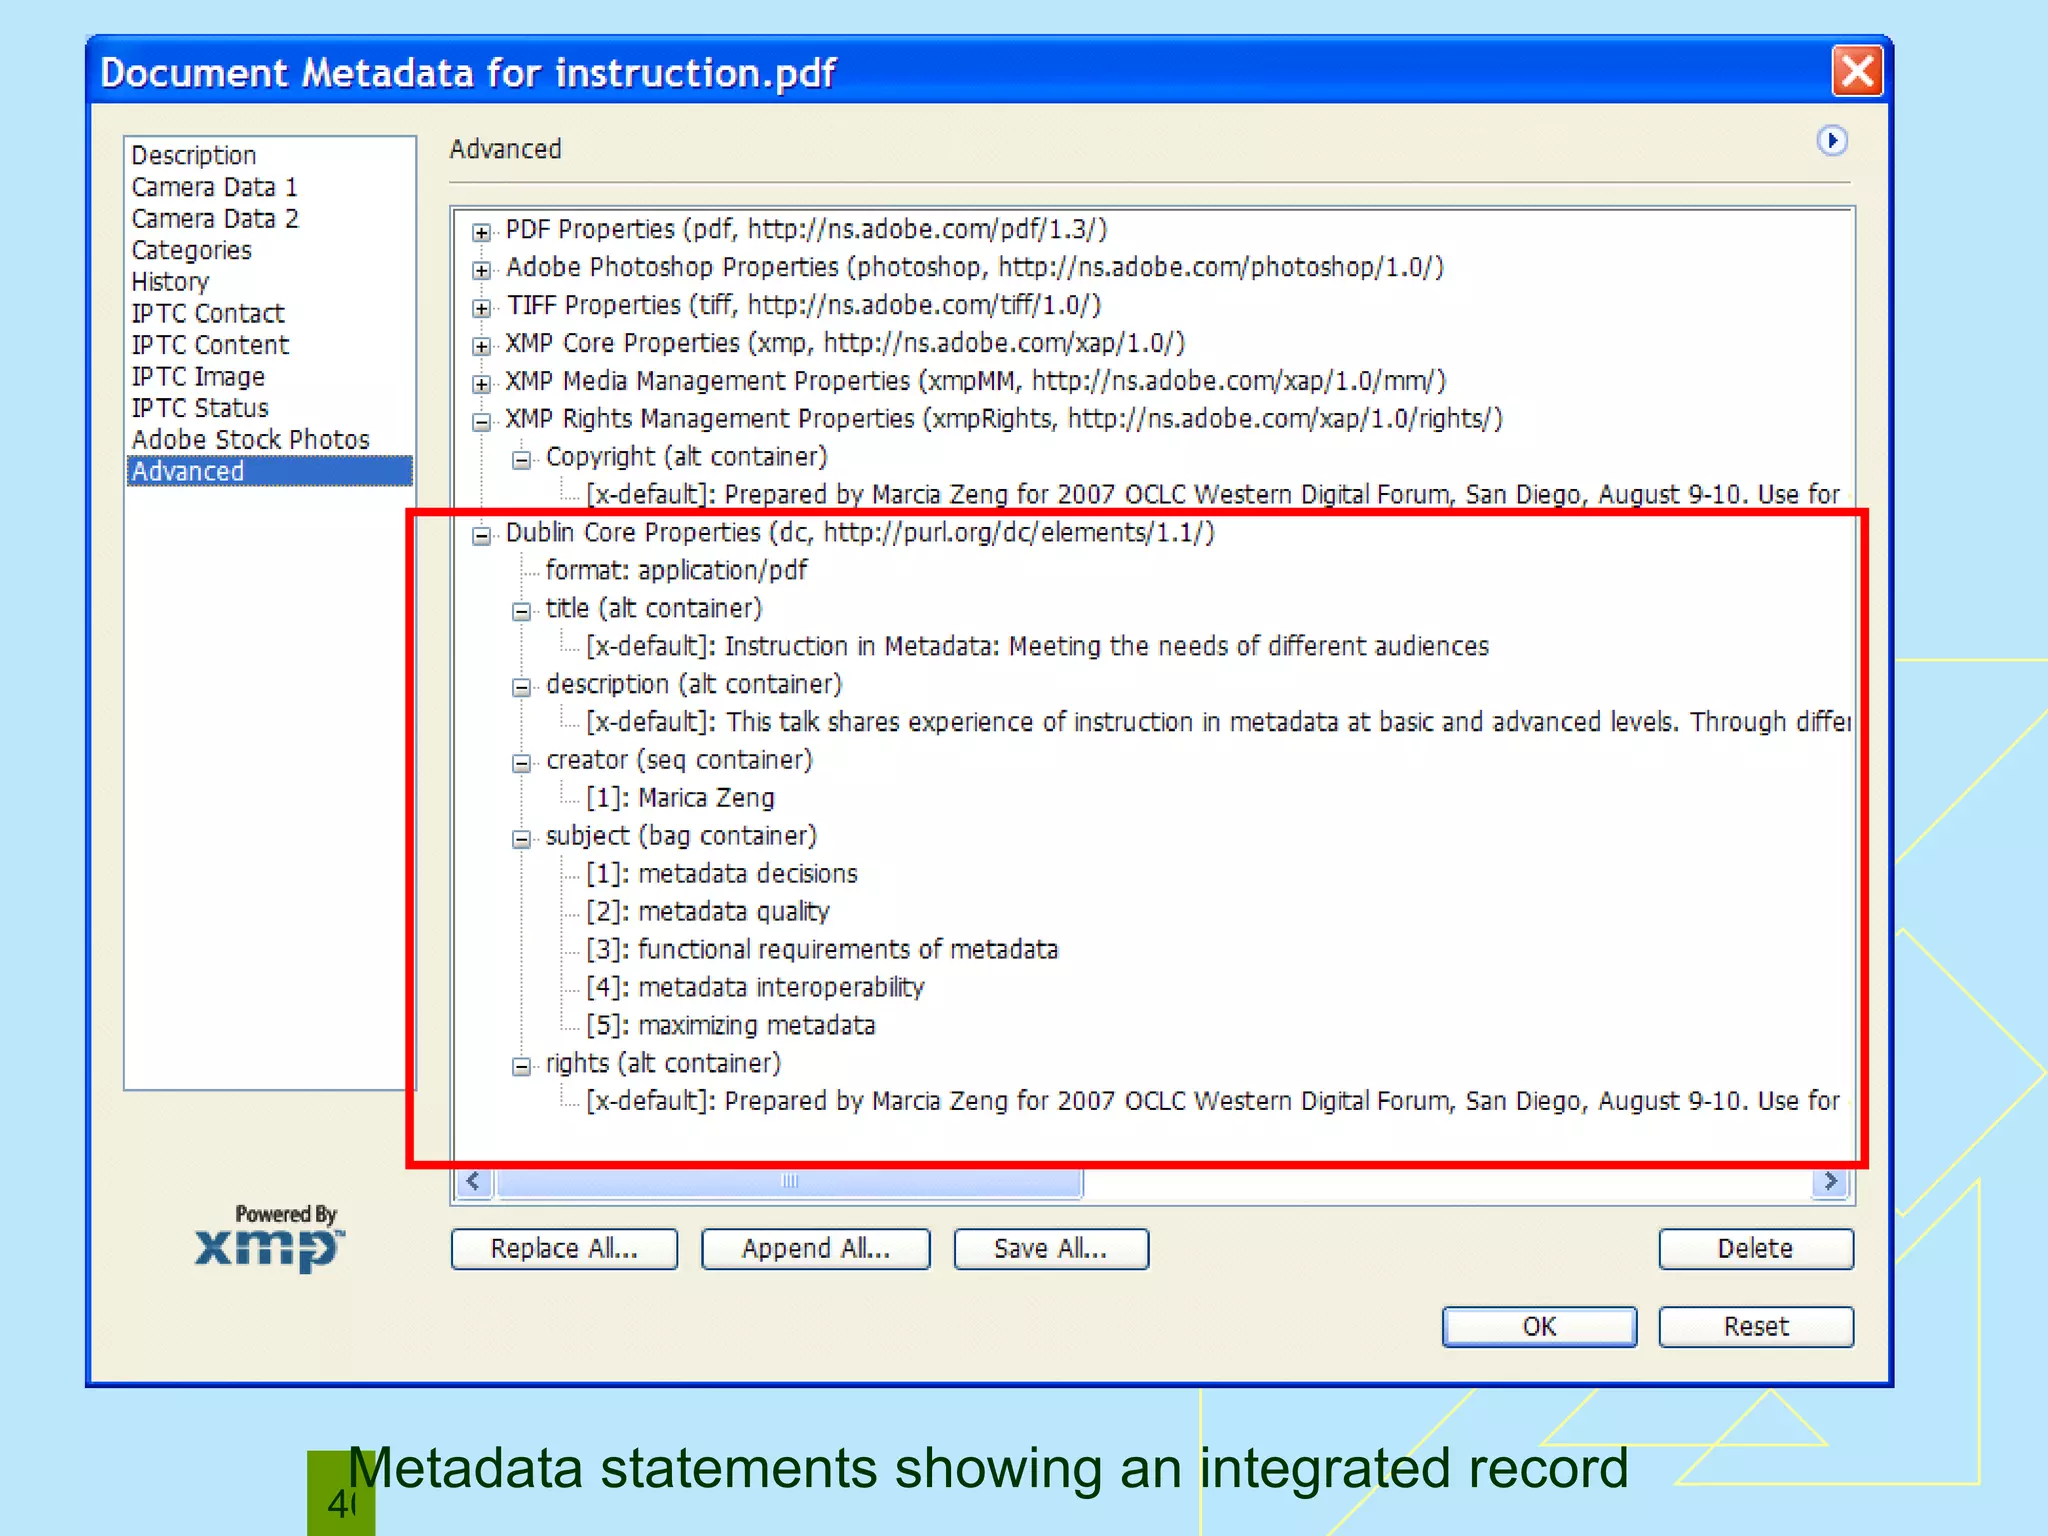Click the Append All button
The width and height of the screenshot is (2048, 1536).
tap(816, 1249)
